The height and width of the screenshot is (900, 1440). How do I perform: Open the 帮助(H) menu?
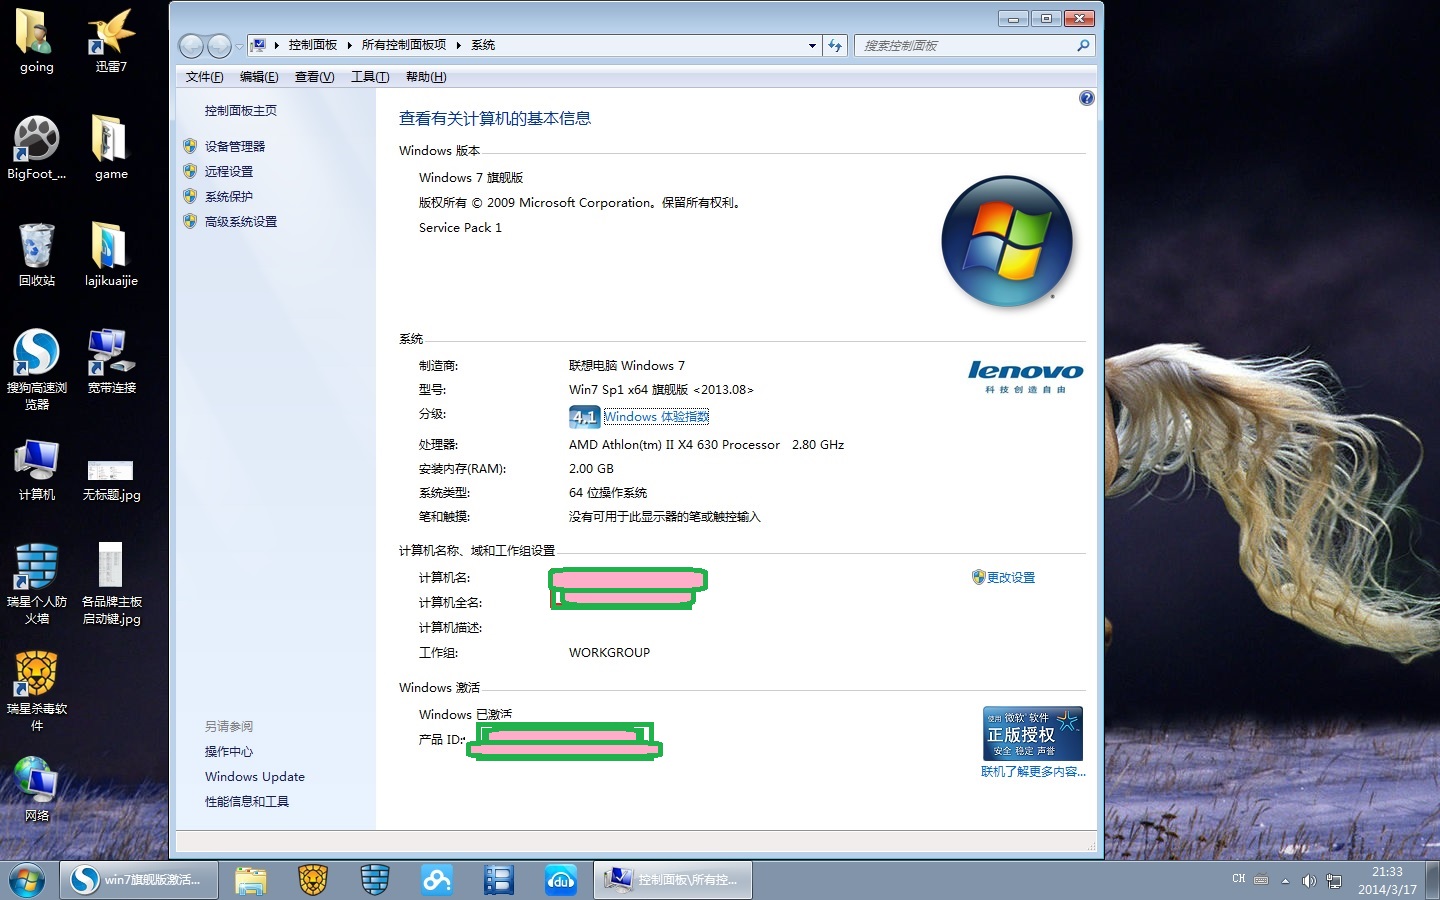tap(426, 77)
